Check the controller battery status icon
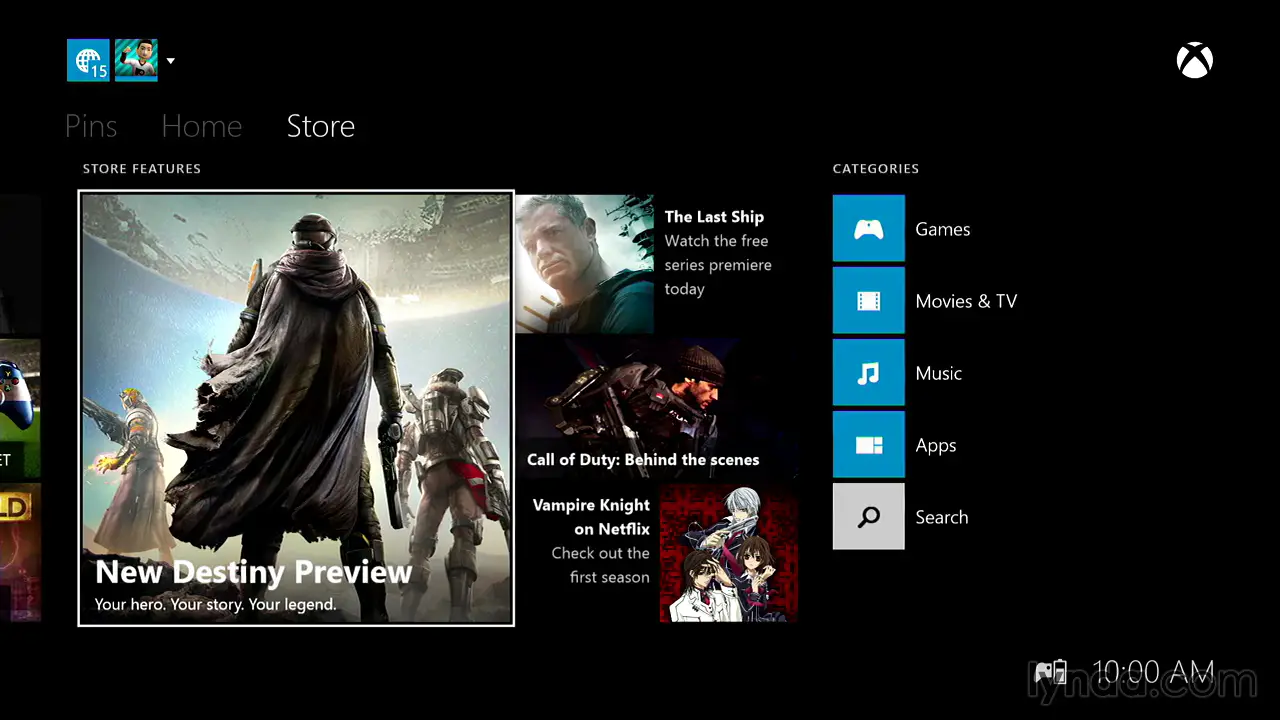Viewport: 1280px width, 720px height. tap(1050, 672)
